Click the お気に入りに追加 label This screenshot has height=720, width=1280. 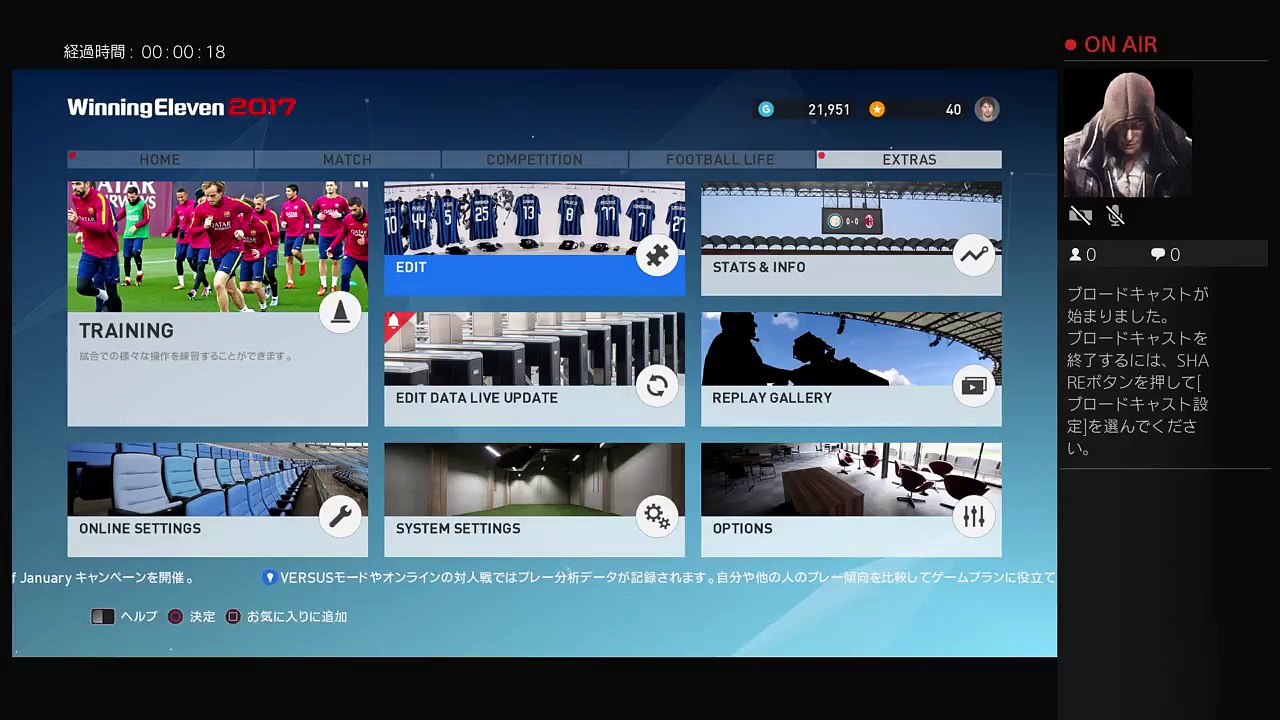[x=297, y=617]
